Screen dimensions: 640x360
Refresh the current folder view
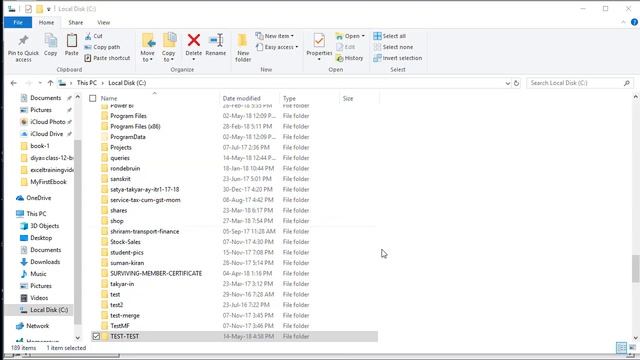[516, 83]
